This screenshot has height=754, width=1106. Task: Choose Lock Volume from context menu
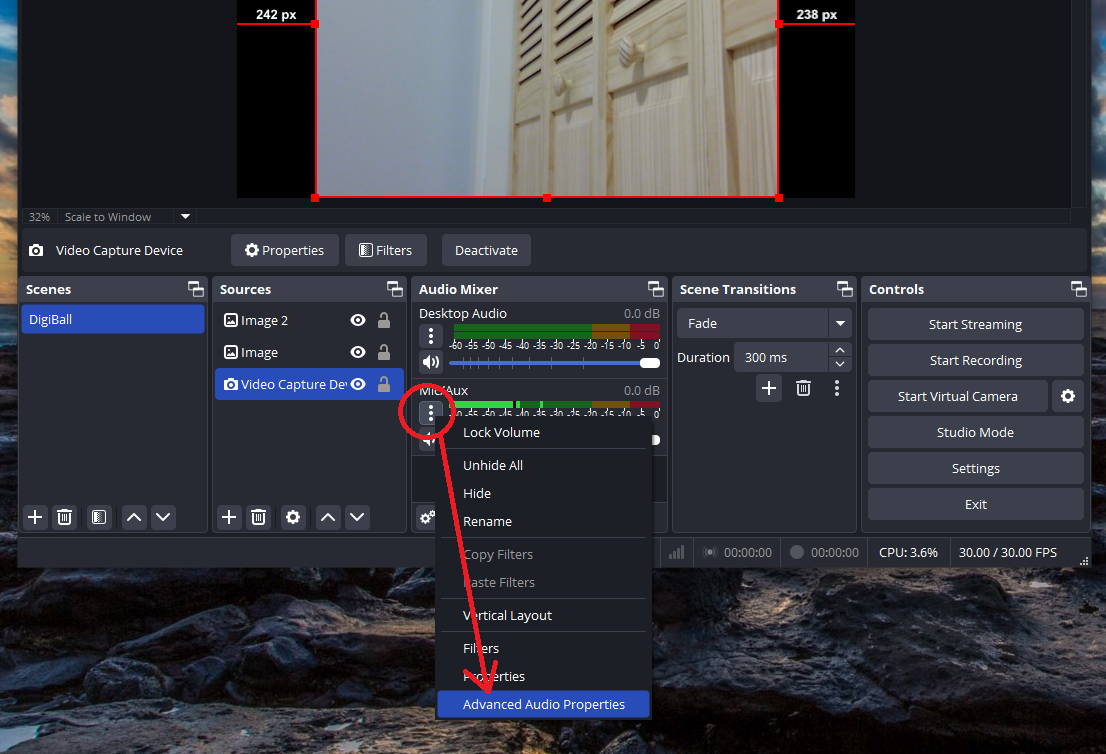501,433
